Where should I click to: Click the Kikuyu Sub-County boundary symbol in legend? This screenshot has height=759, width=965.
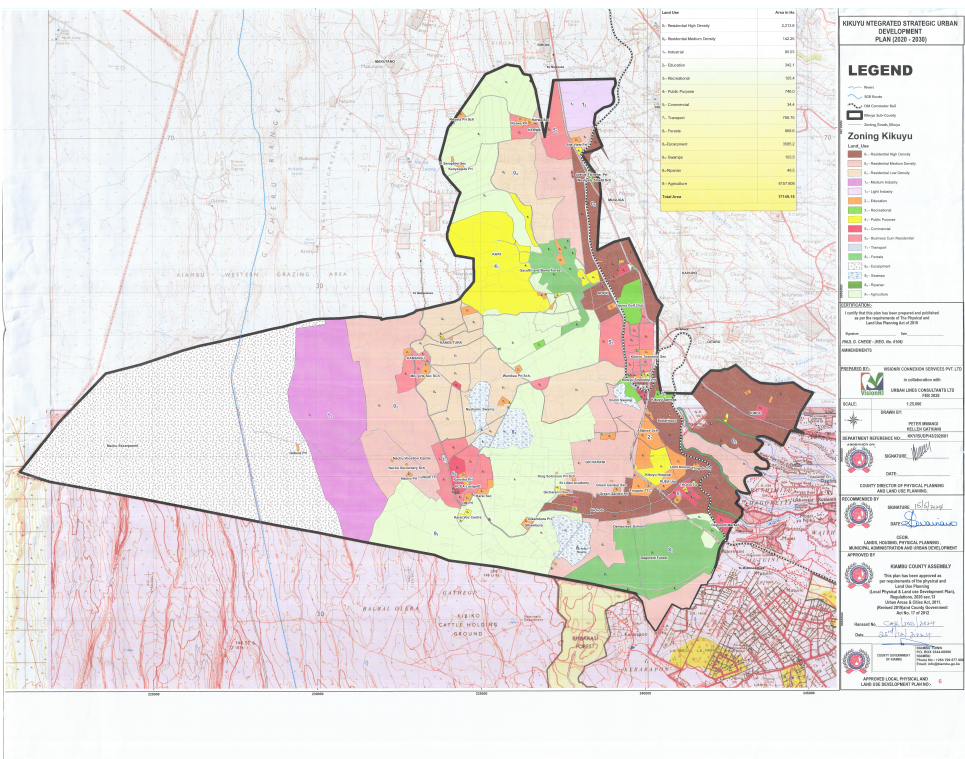click(x=853, y=113)
